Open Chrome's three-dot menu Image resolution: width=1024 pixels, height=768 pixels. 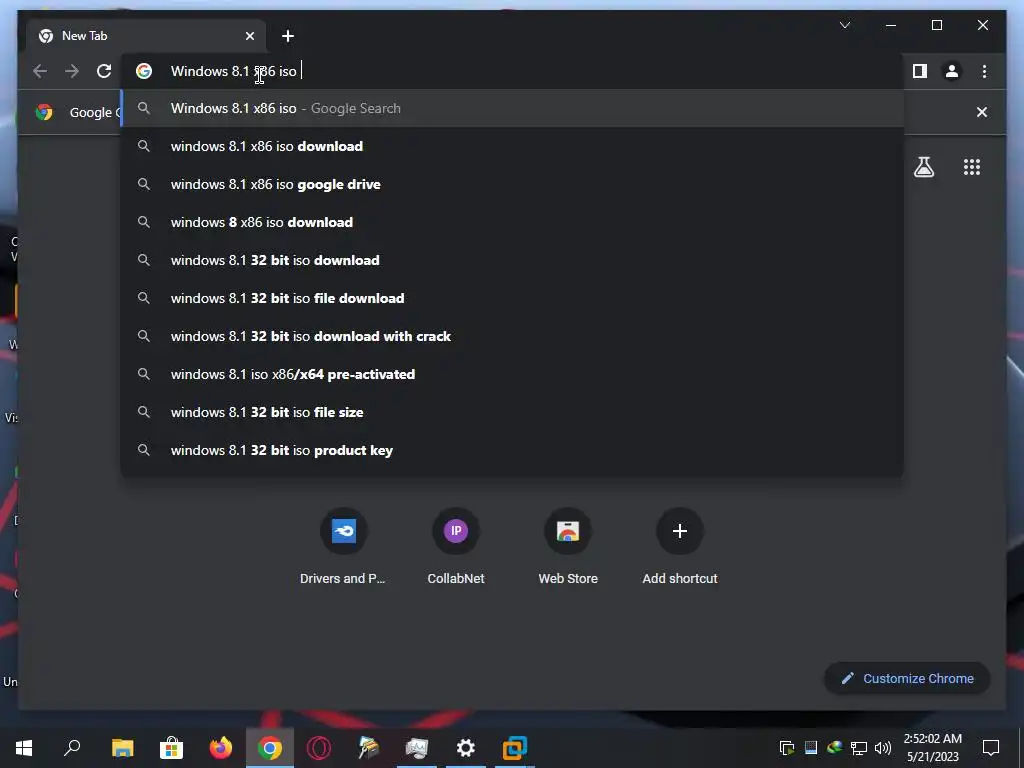tap(984, 71)
